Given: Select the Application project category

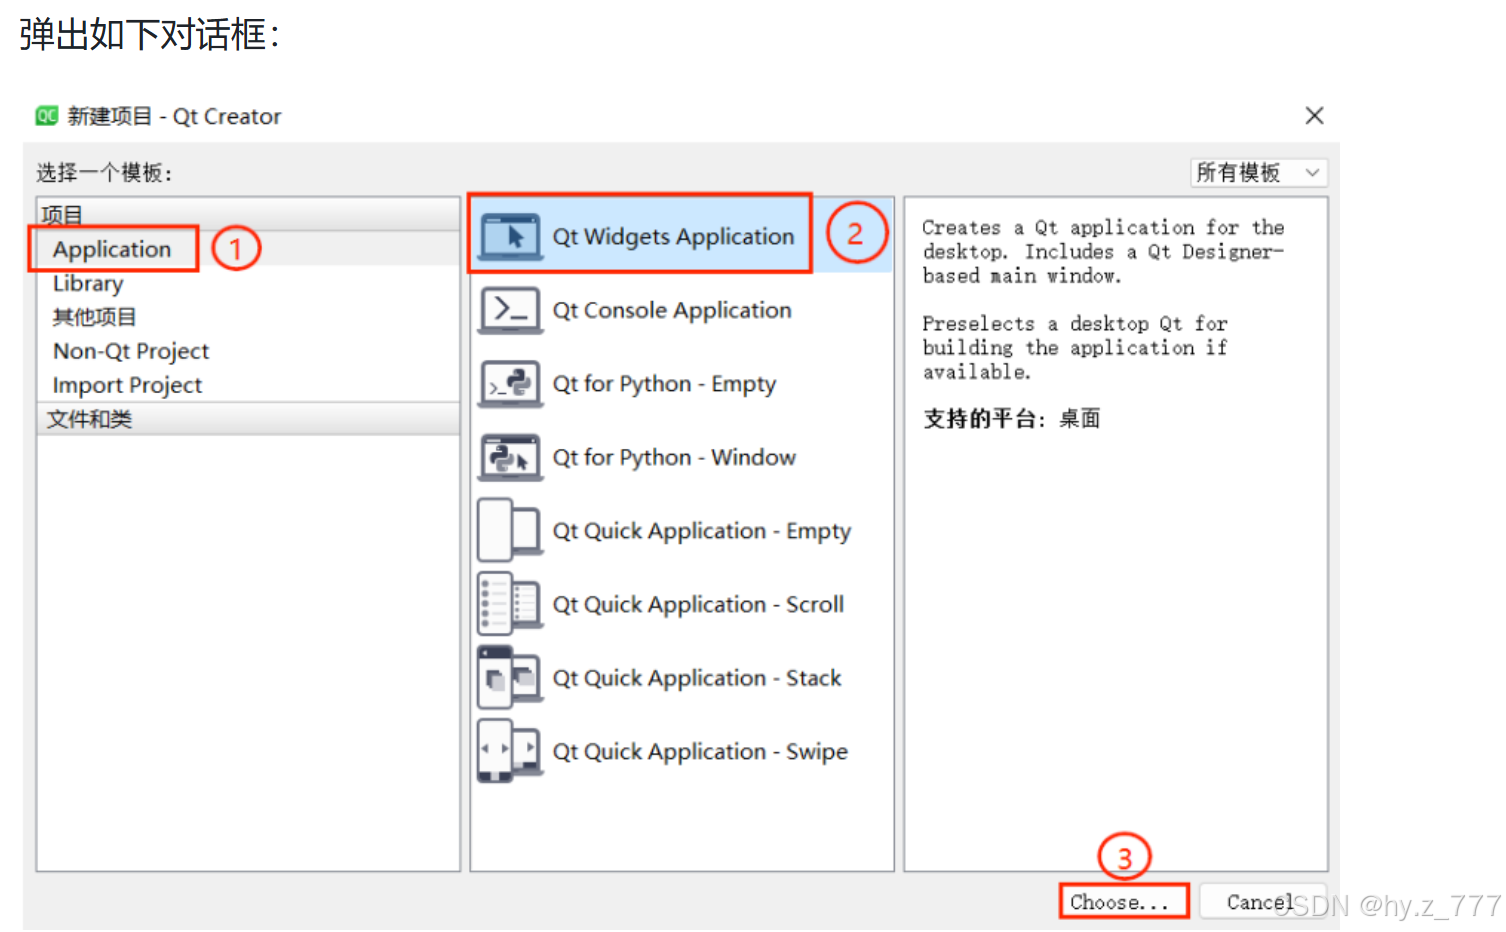Looking at the screenshot, I should coord(112,249).
